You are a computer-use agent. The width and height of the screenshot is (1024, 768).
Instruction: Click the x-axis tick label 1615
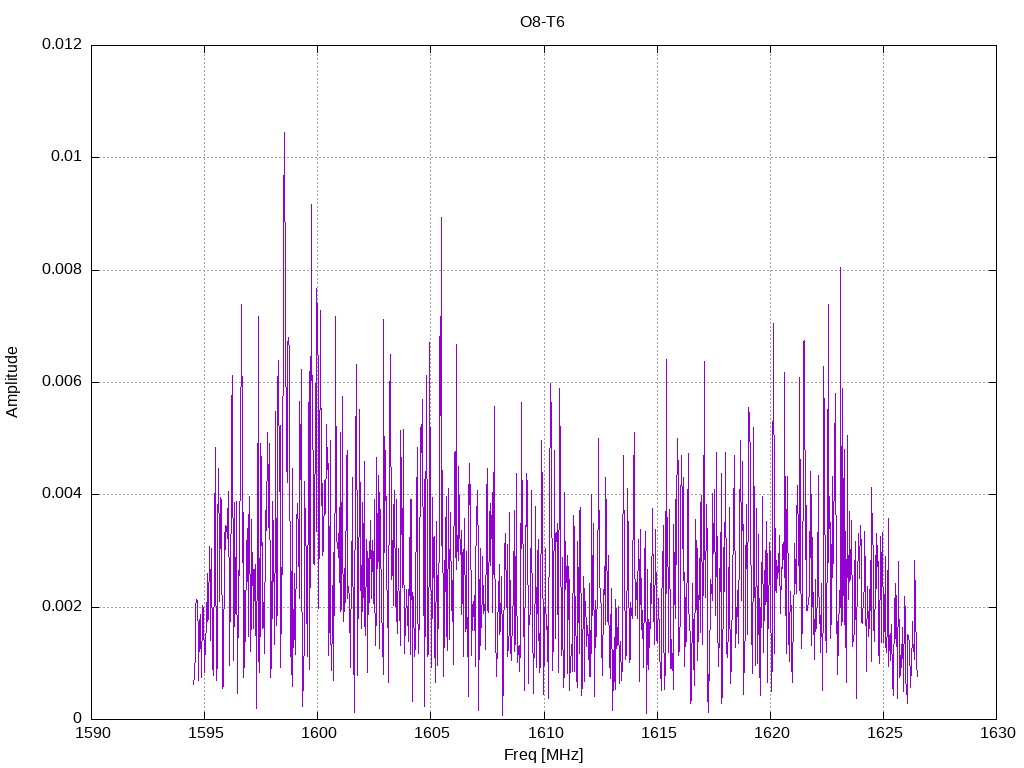point(658,733)
